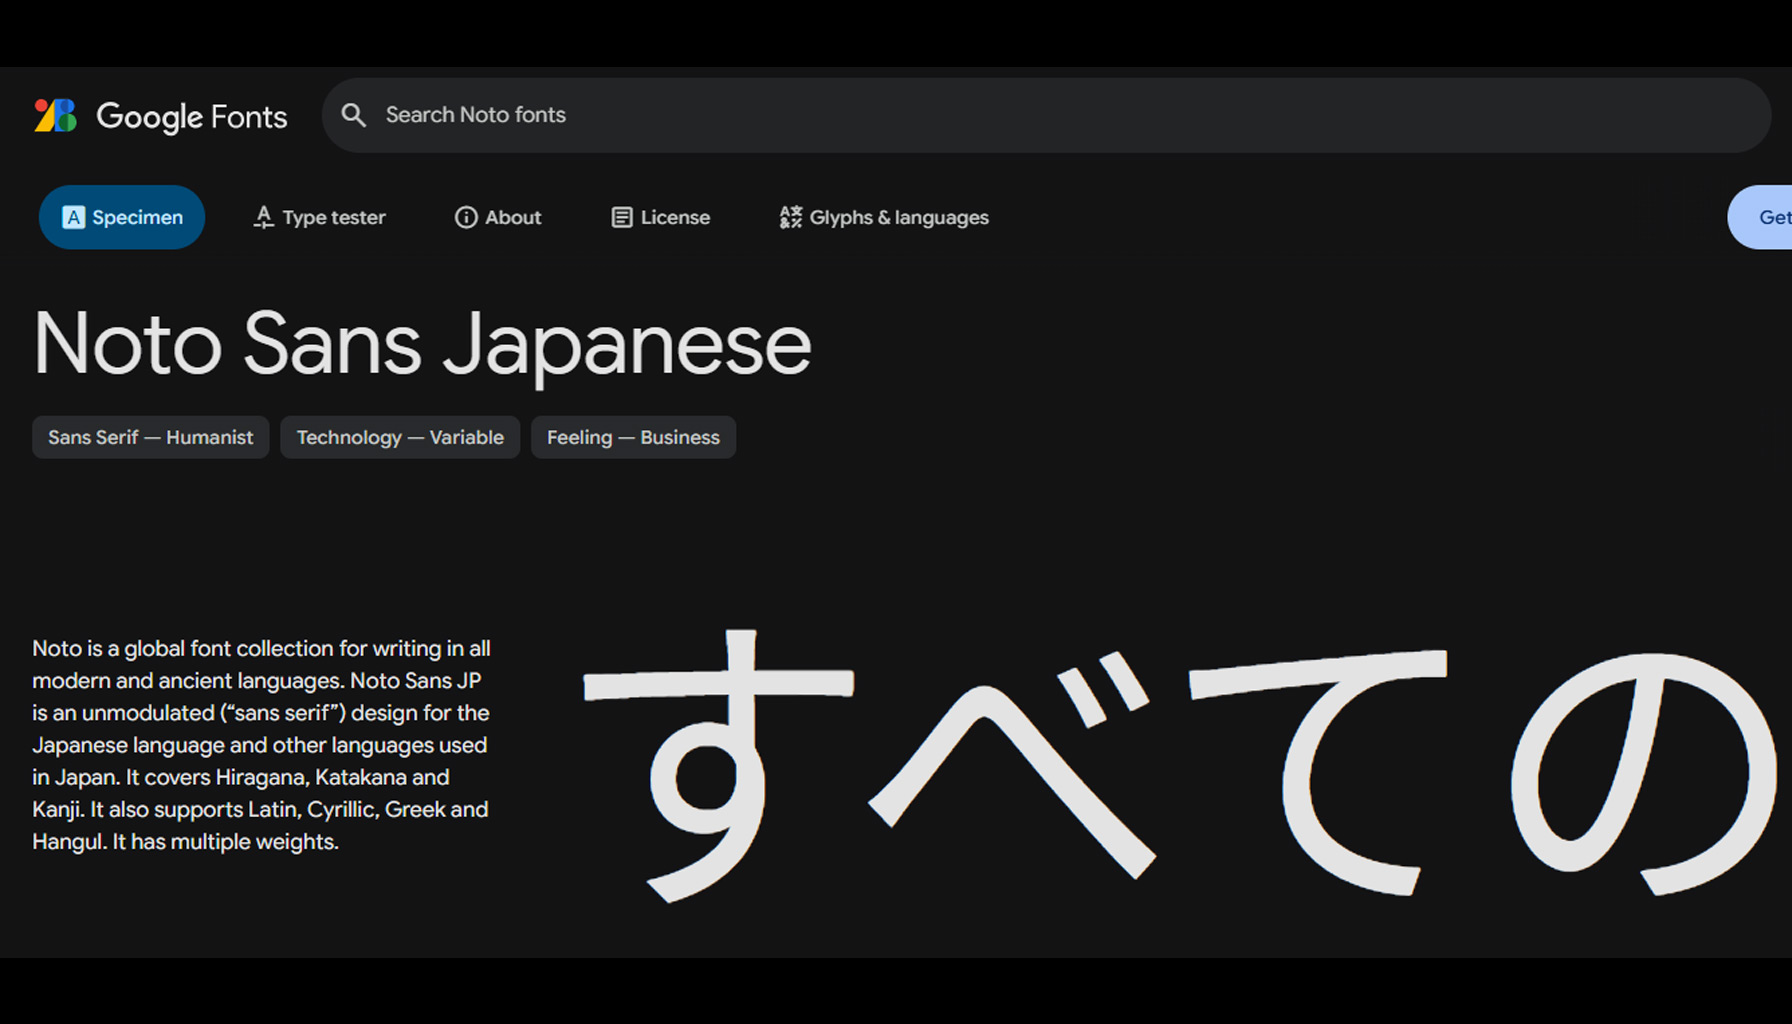1792x1024 pixels.
Task: Select the Technology — Variable tag
Action: 400,437
